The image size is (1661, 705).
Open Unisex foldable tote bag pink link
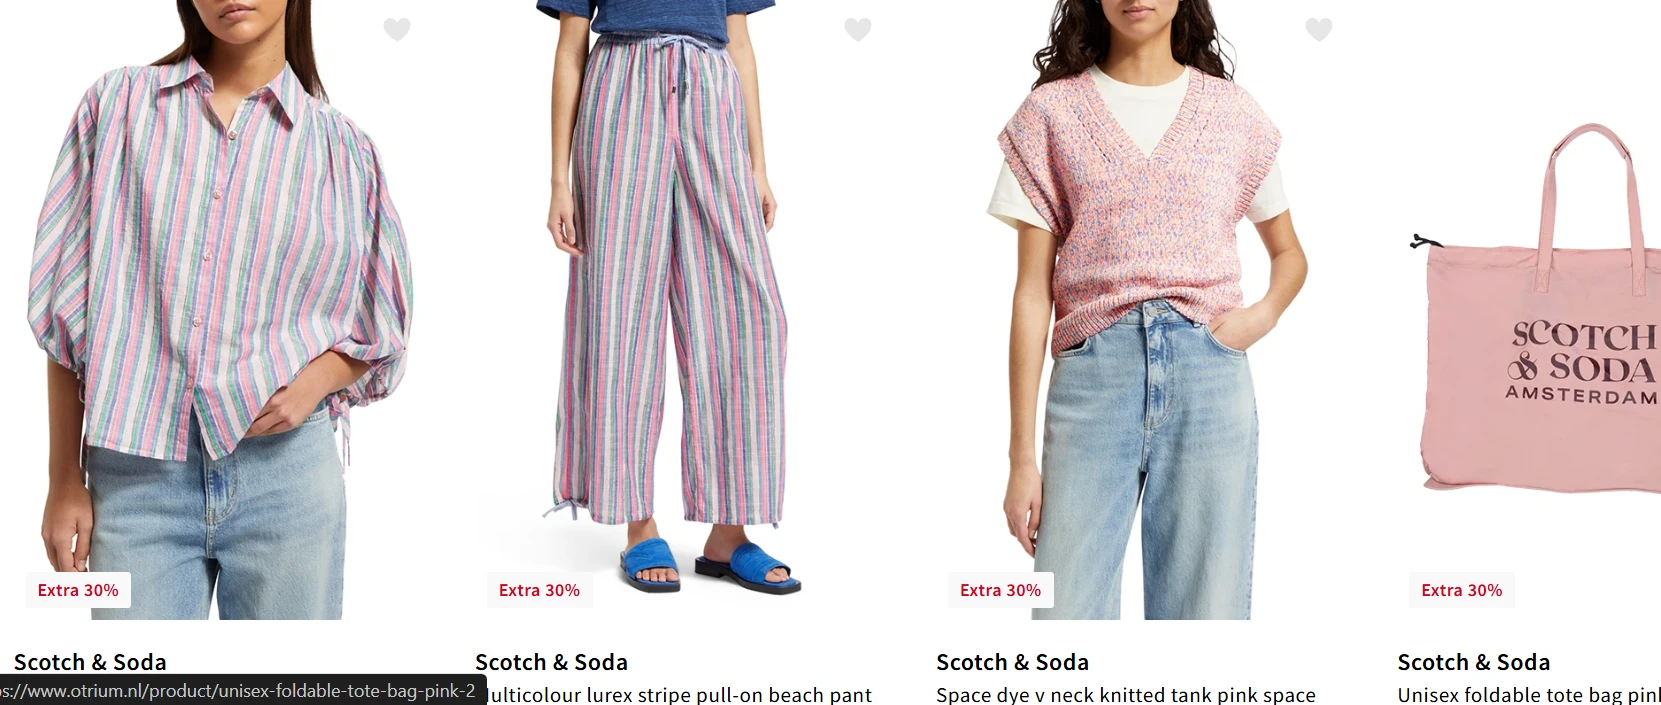1529,694
